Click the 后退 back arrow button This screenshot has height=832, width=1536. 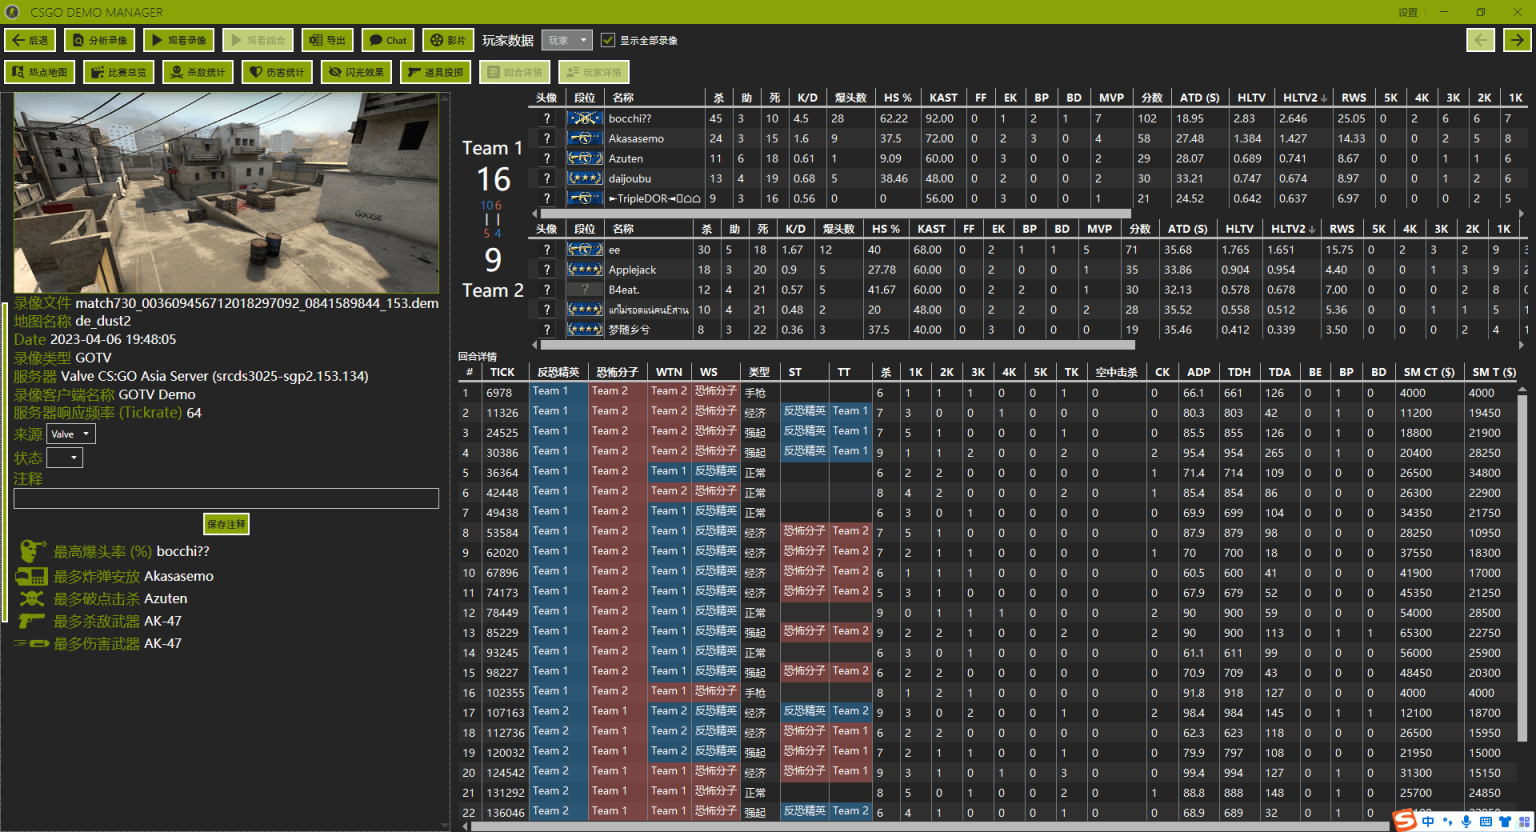coord(30,40)
